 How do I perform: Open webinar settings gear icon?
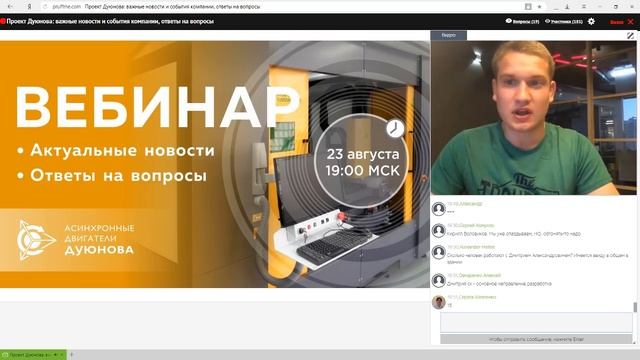[x=591, y=21]
